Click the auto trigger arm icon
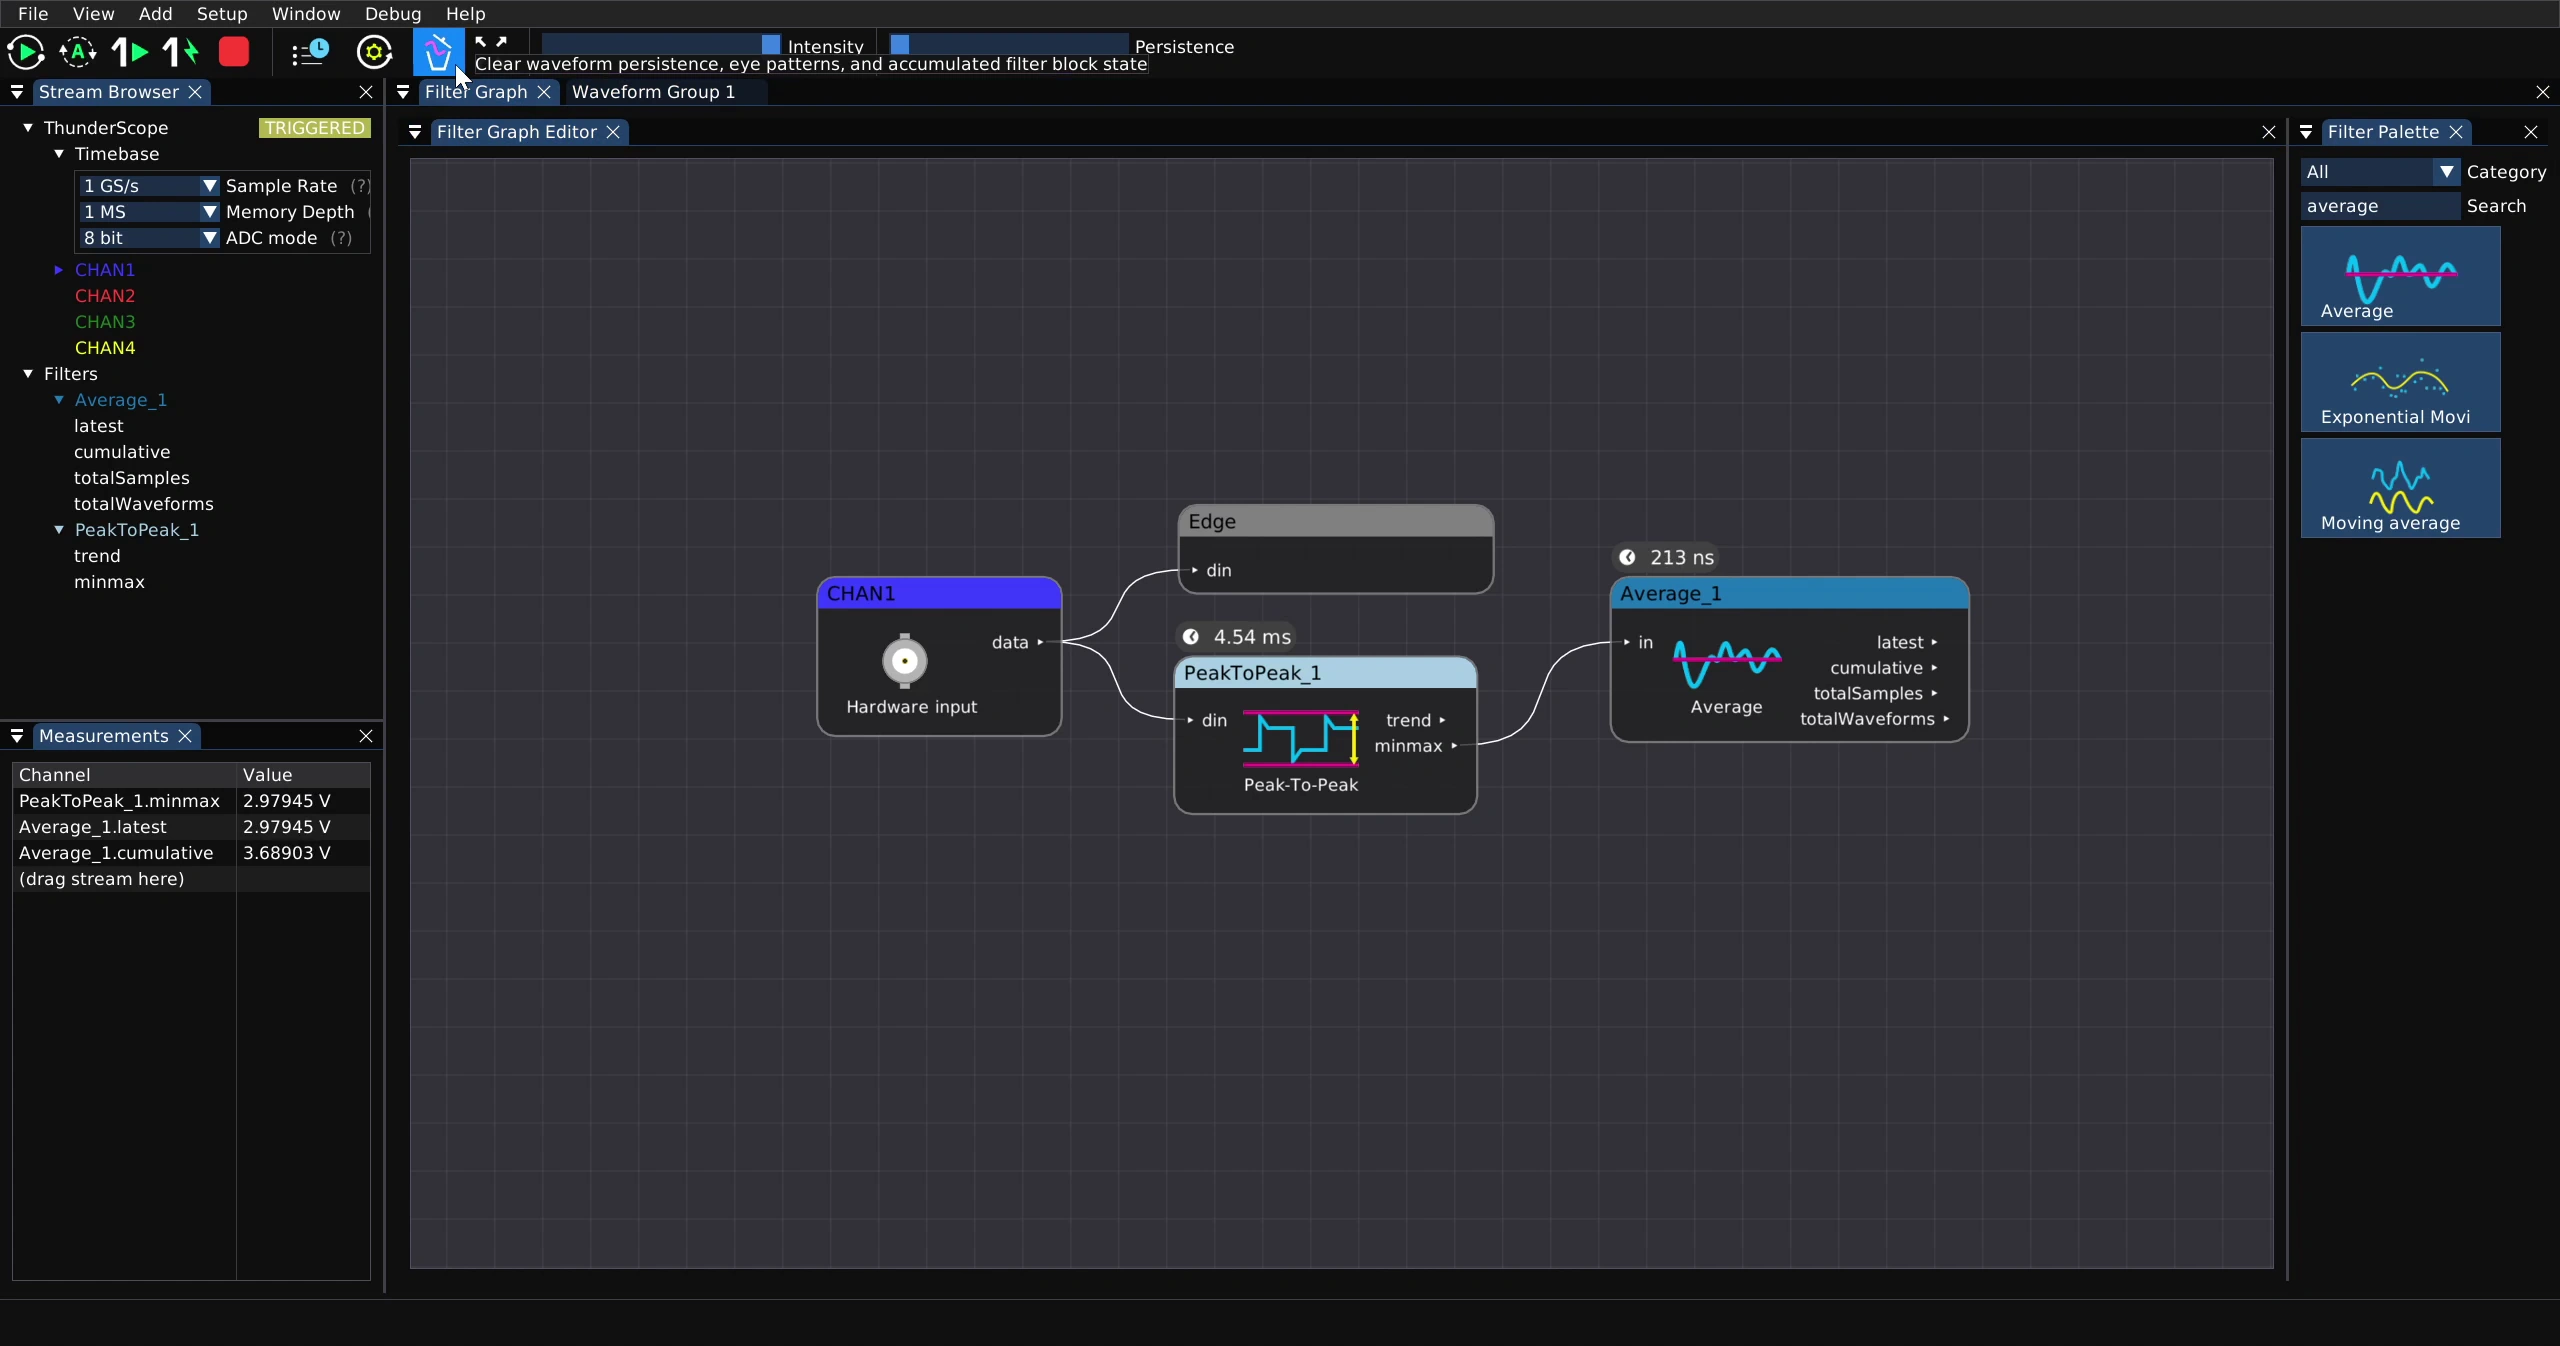 pyautogui.click(x=78, y=52)
